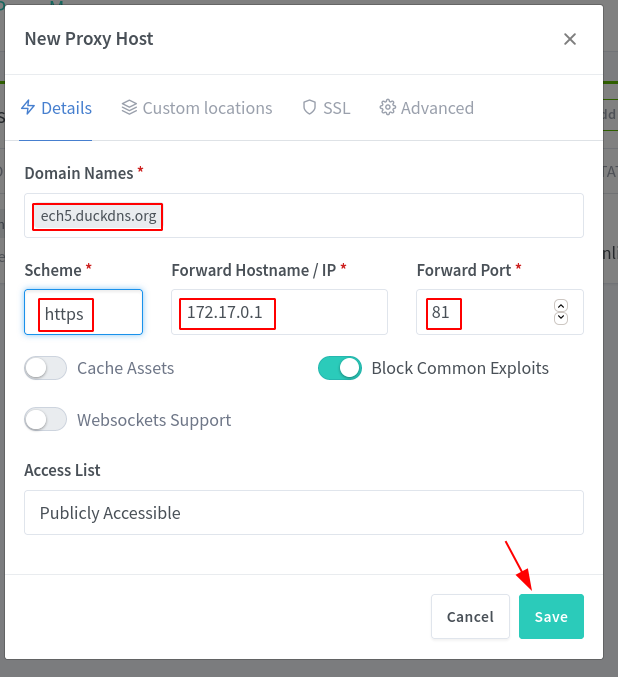
Task: Click the Forward Hostname / IP field
Action: click(x=279, y=312)
